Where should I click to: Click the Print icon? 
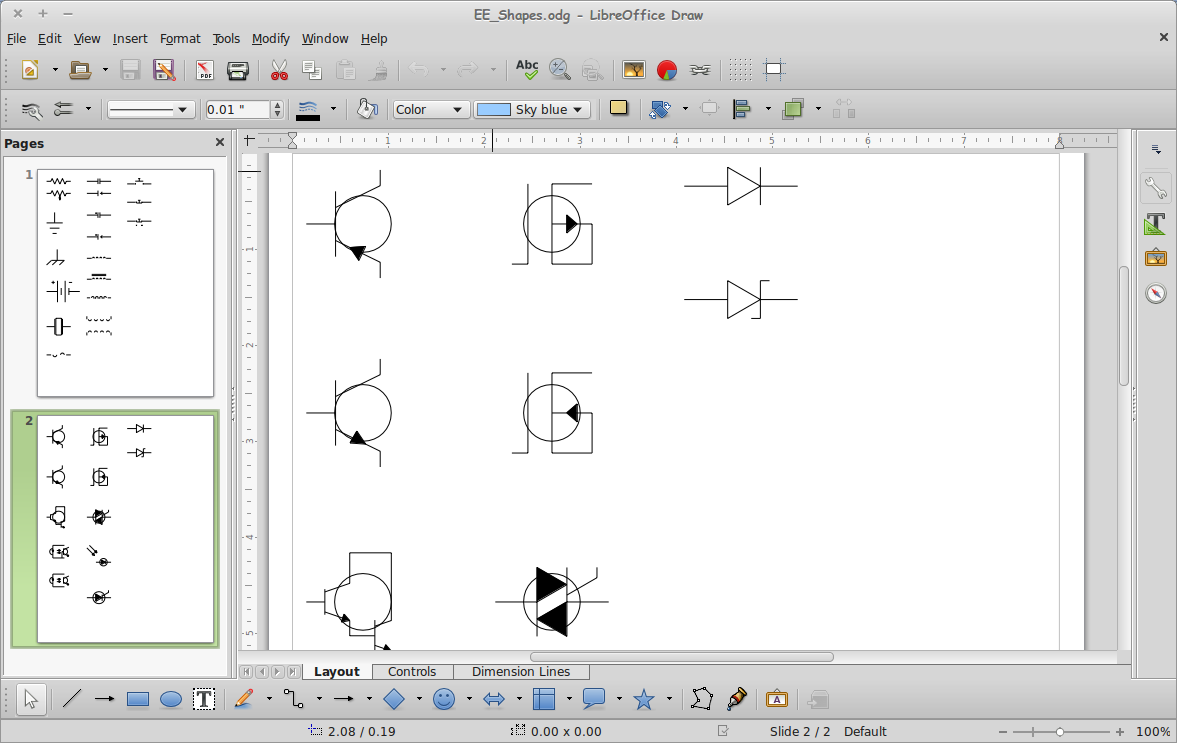(x=238, y=70)
